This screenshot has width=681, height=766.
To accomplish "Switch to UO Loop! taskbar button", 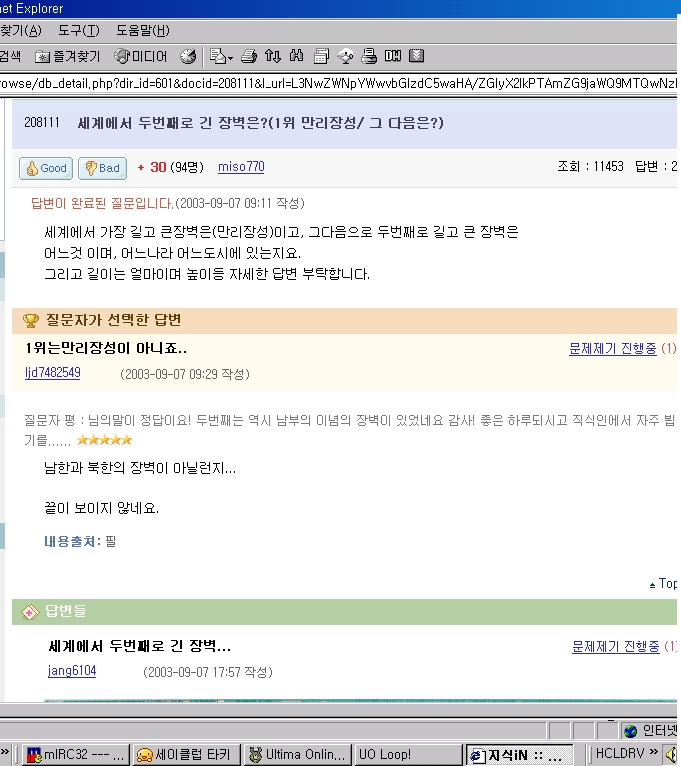I will tap(408, 755).
